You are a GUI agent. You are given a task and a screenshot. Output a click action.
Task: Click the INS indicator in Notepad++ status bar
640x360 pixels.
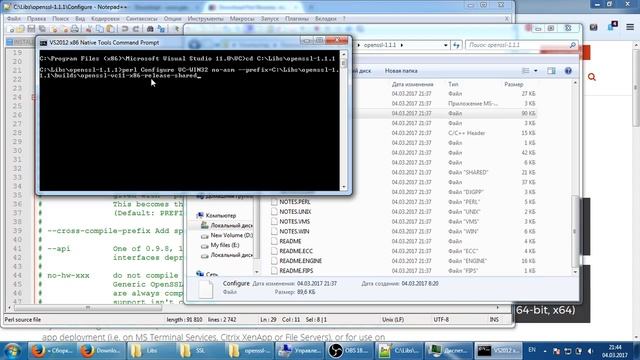(494, 320)
